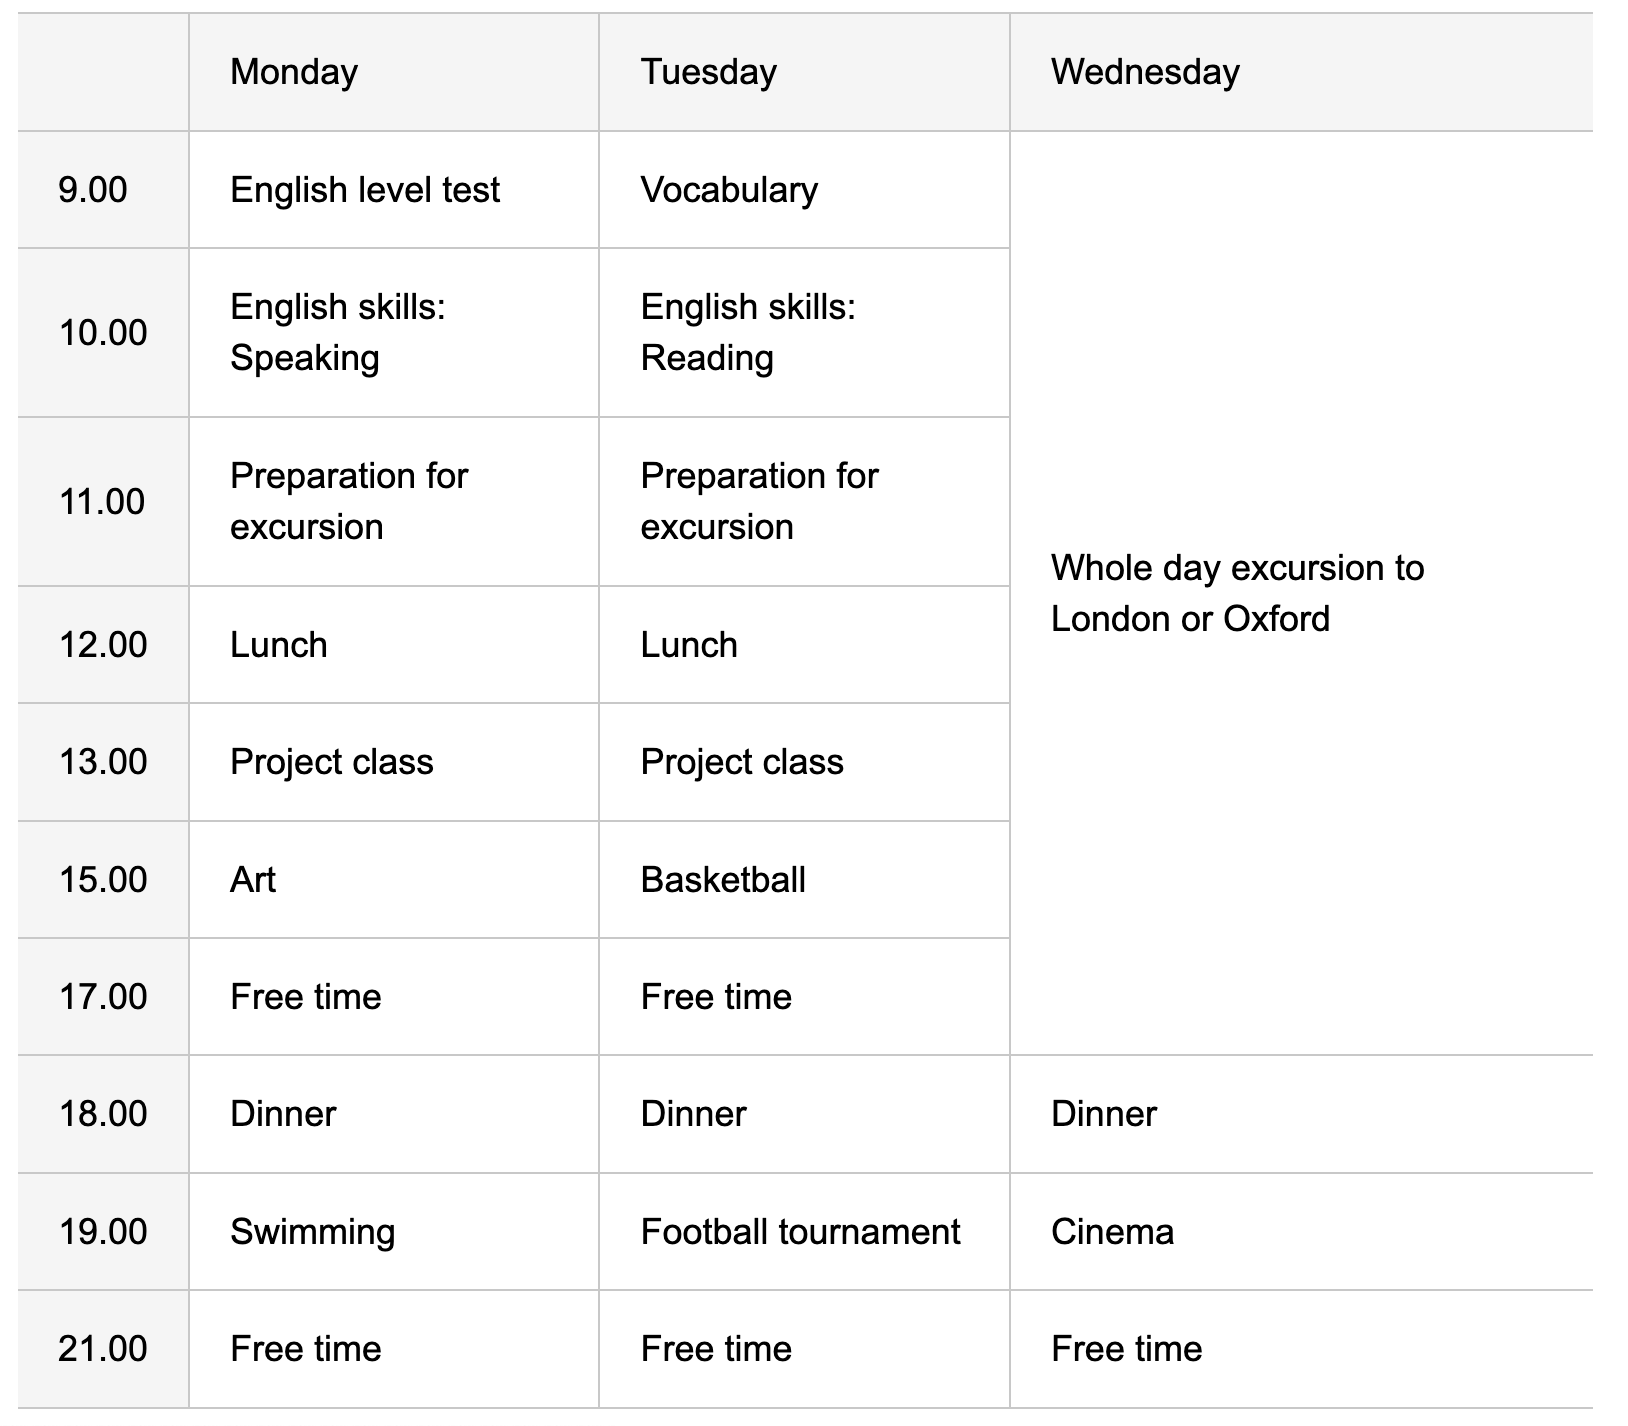
Task: Click the 9.00 time label
Action: coord(93,190)
